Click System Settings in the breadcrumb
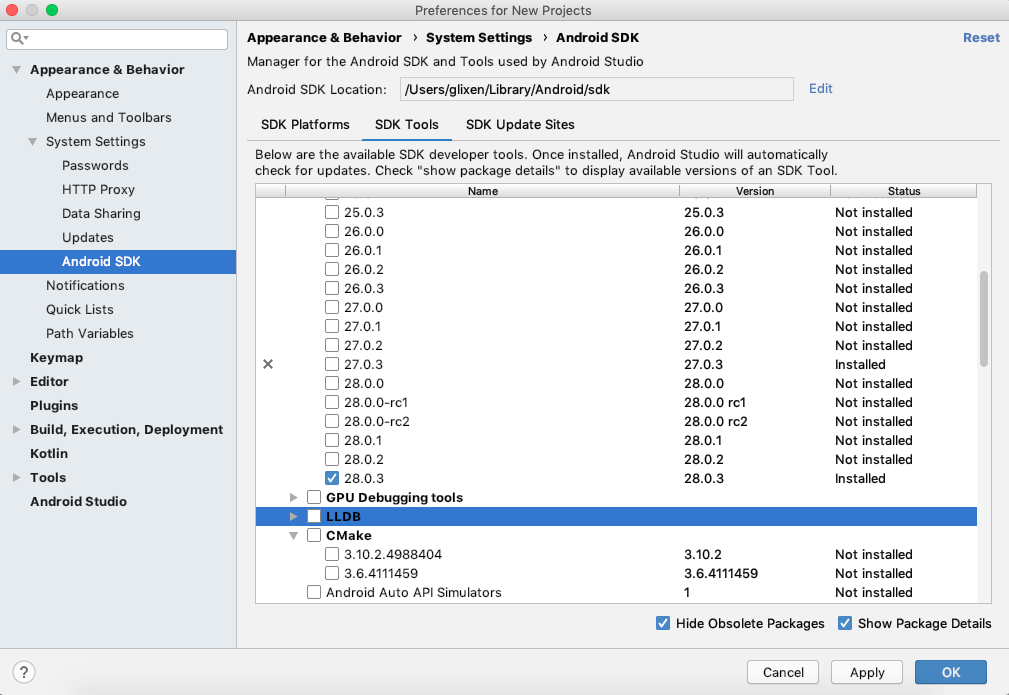The height and width of the screenshot is (695, 1009). pyautogui.click(x=479, y=38)
